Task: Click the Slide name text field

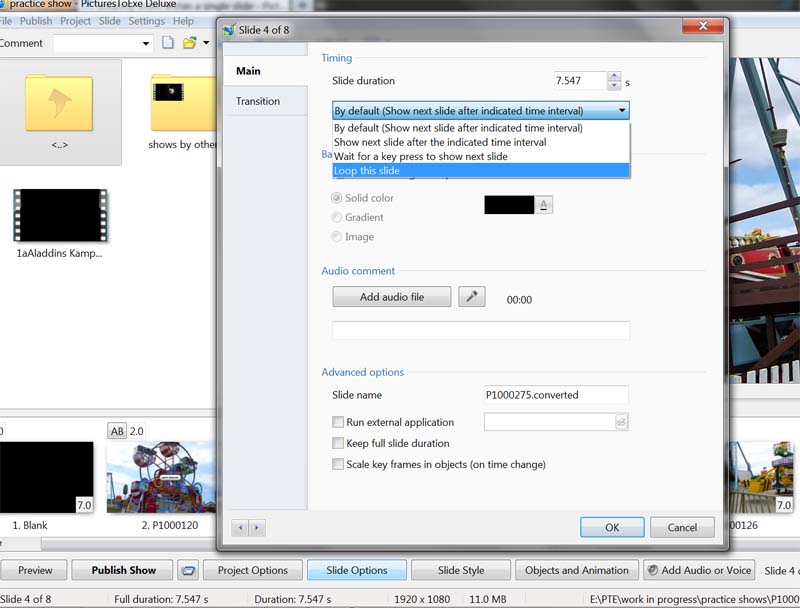Action: click(555, 395)
